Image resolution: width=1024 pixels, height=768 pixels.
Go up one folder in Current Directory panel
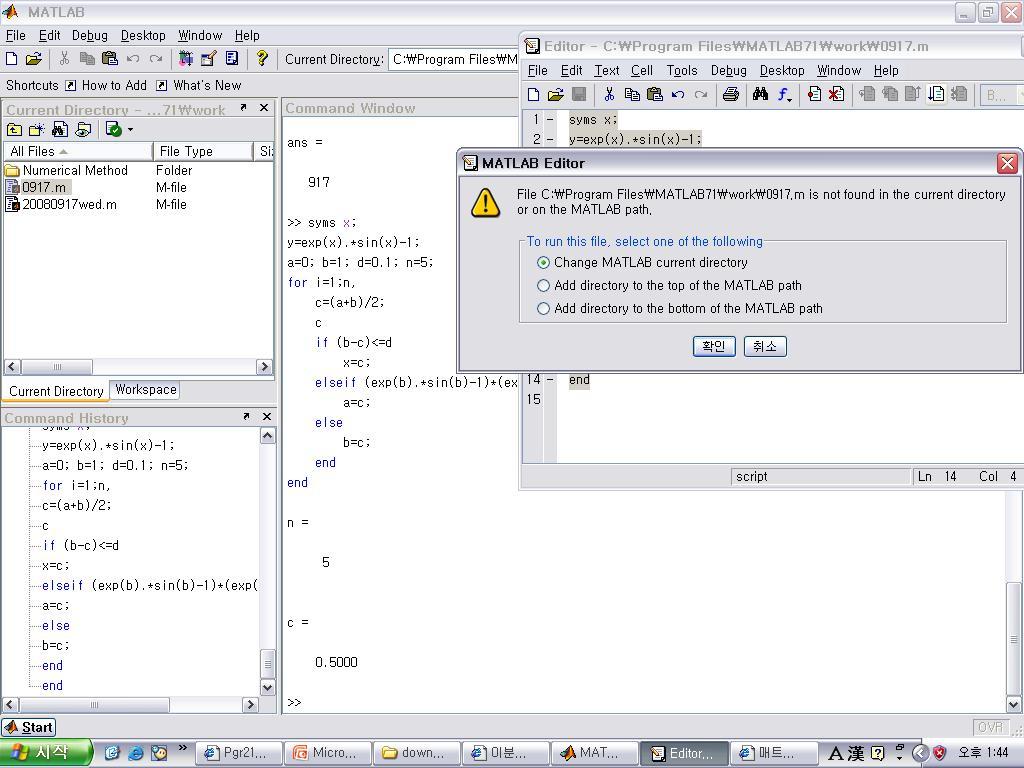pyautogui.click(x=14, y=129)
